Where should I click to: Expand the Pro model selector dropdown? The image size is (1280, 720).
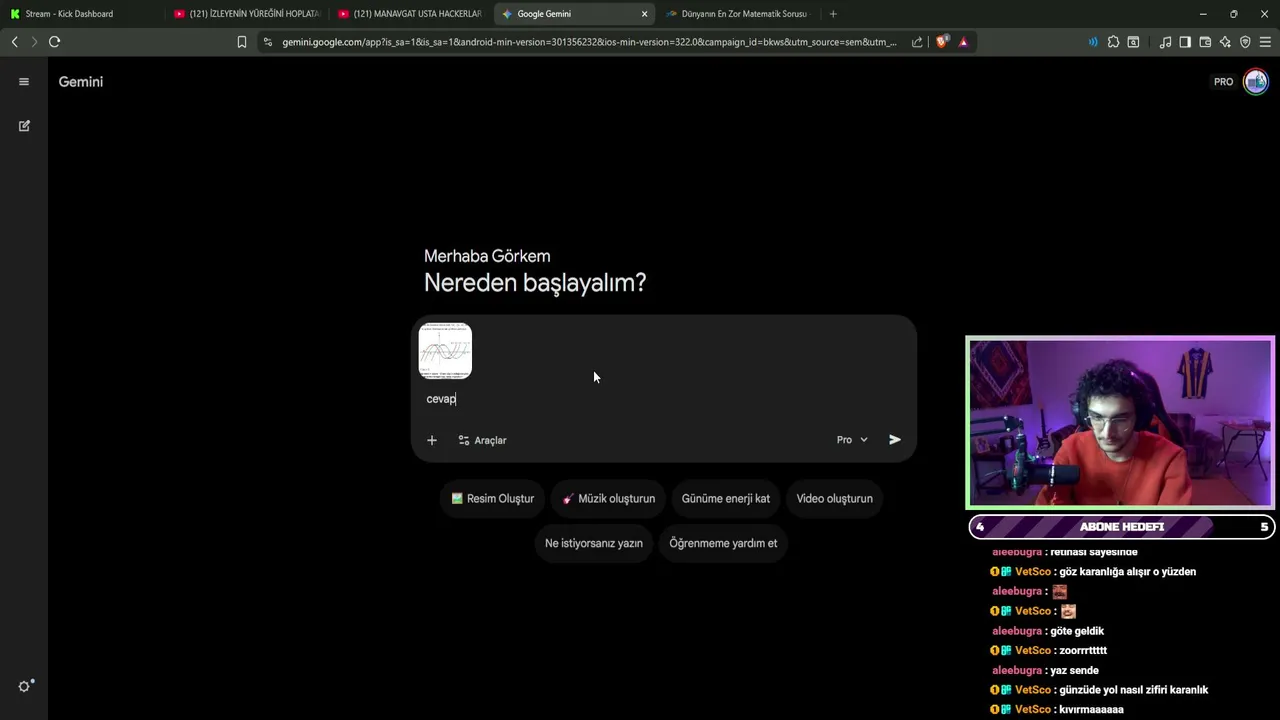852,440
